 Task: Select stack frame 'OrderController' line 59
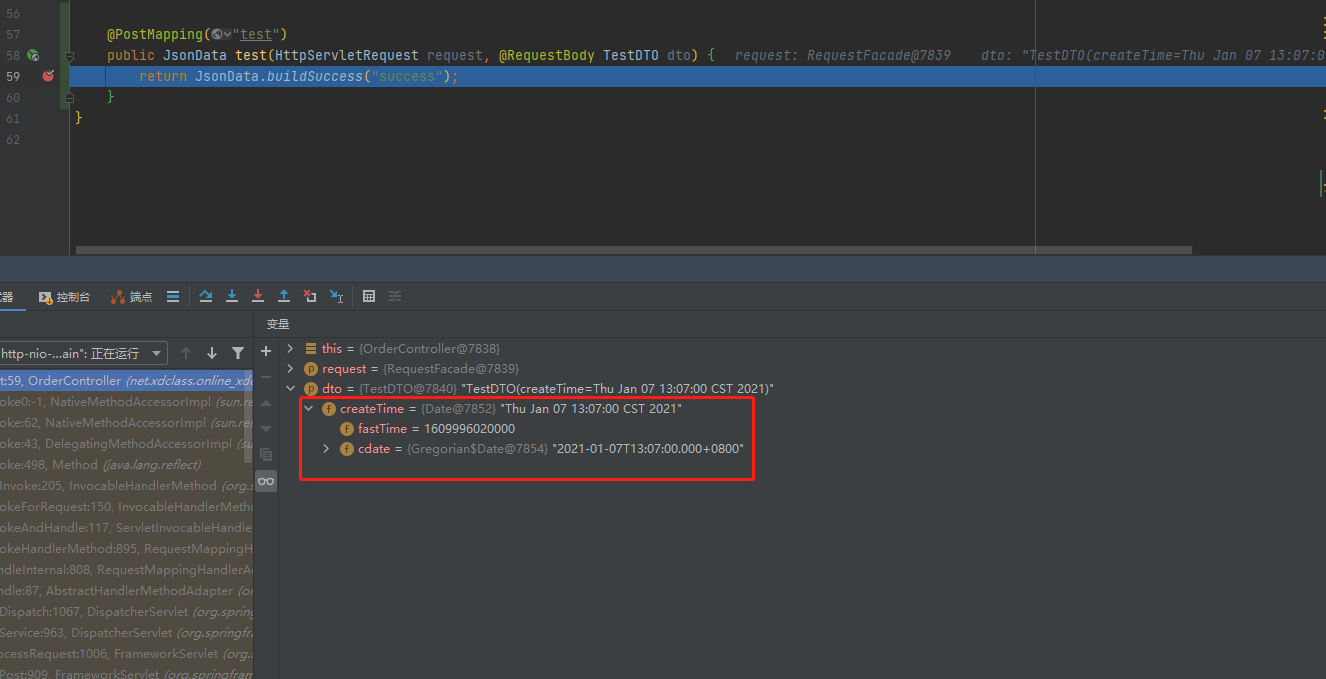click(x=126, y=381)
